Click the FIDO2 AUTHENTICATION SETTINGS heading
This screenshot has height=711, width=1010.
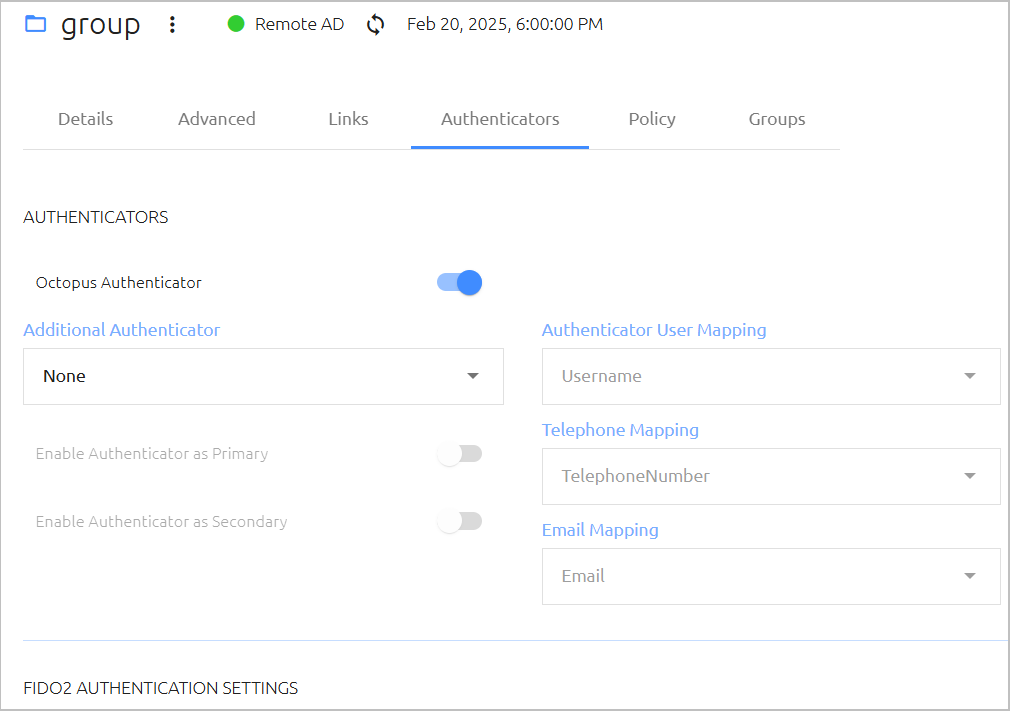pos(160,688)
